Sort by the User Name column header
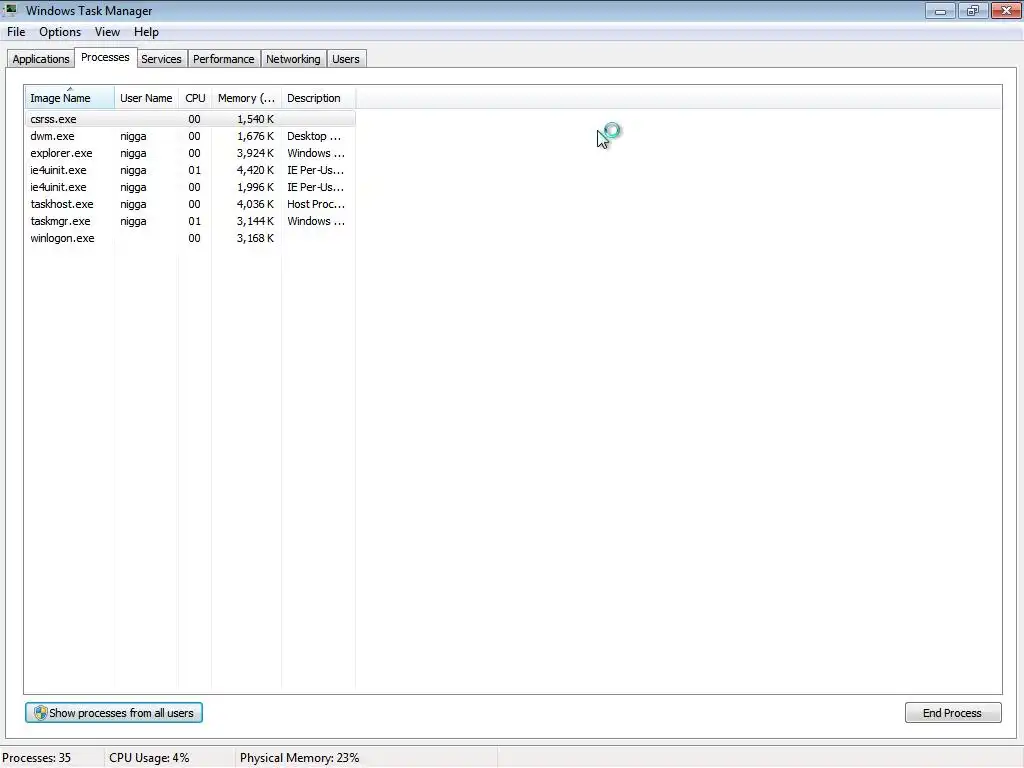Screen dimensions: 1024x768 coord(146,98)
